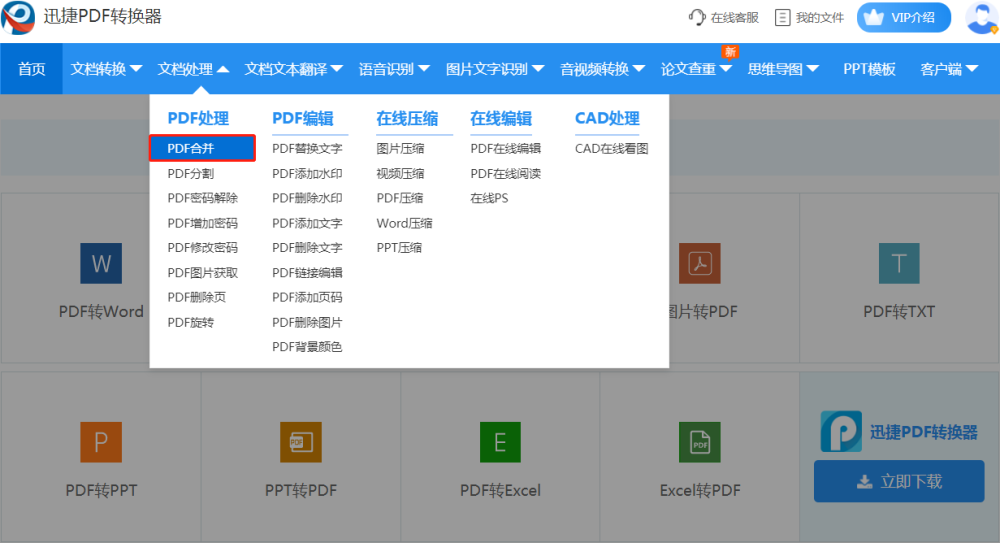The height and width of the screenshot is (543, 1000).
Task: Click the 立即下载 button
Action: pos(899,481)
